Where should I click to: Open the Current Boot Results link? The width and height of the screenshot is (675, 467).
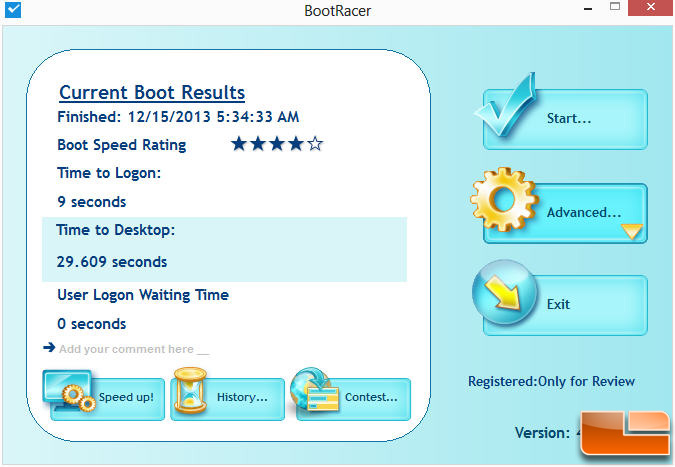152,93
